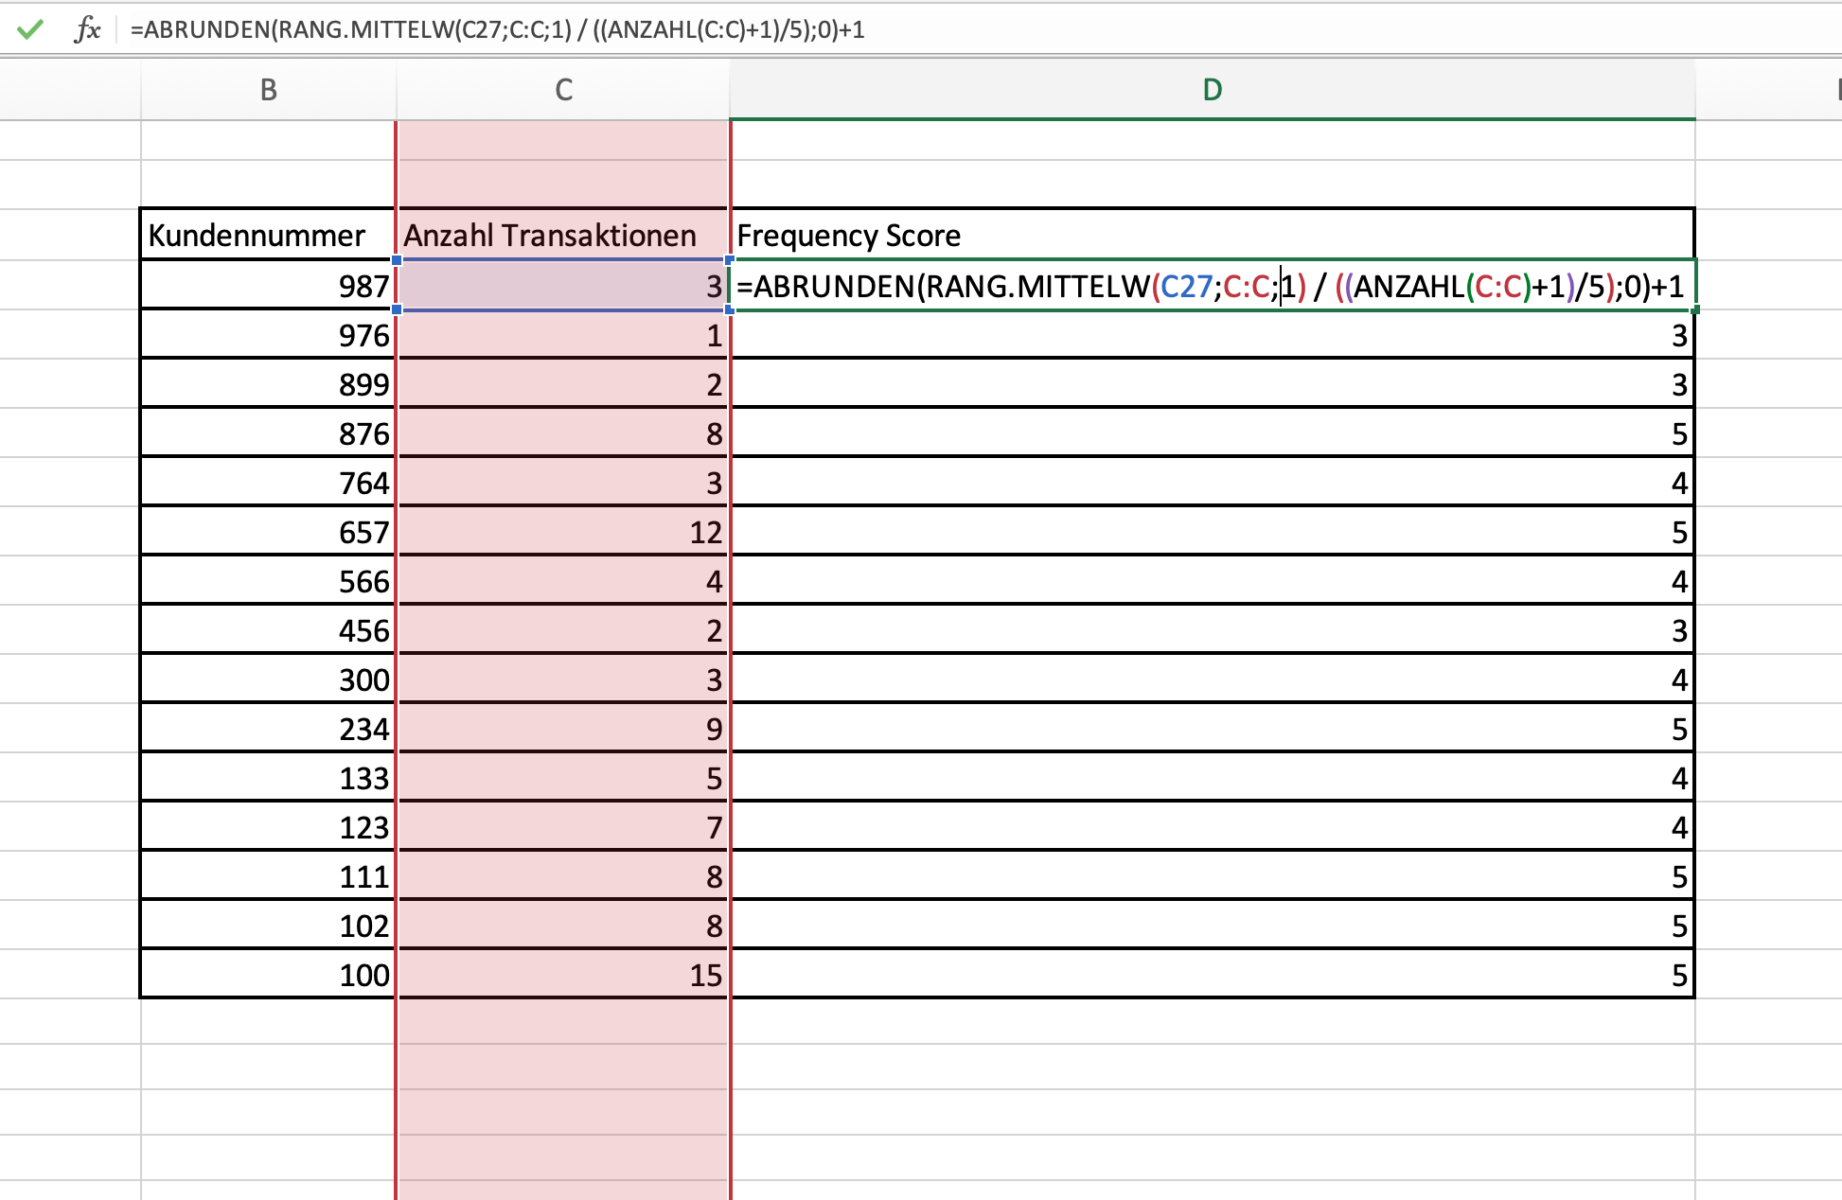Select the Frequency Score header cell
The image size is (1842, 1200).
click(x=1211, y=235)
